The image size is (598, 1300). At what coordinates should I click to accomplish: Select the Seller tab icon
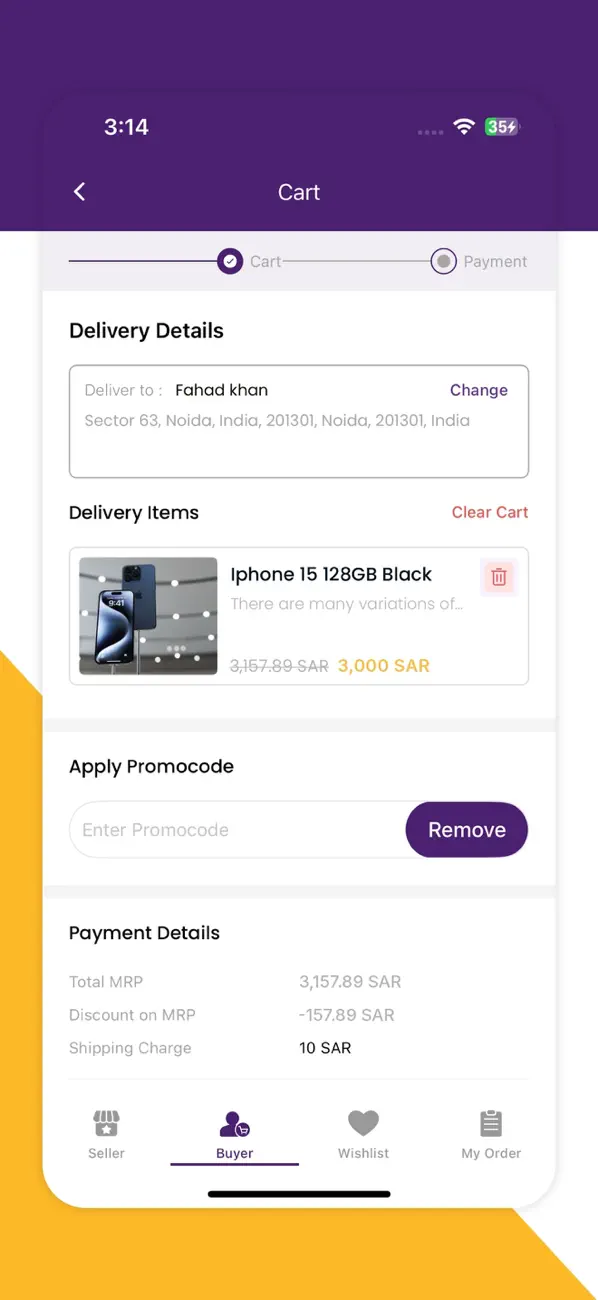(105, 1124)
